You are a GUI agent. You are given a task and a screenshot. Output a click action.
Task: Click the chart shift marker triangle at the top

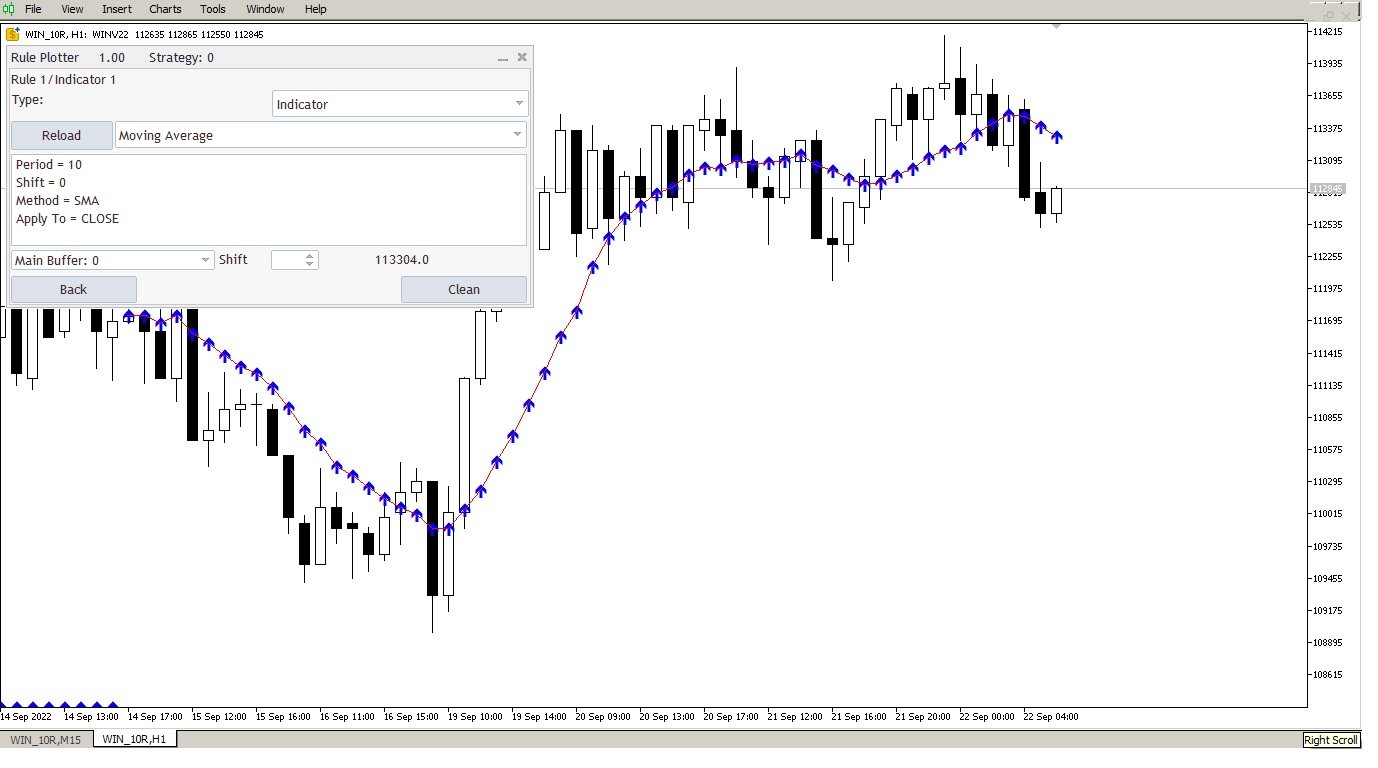pyautogui.click(x=1055, y=28)
